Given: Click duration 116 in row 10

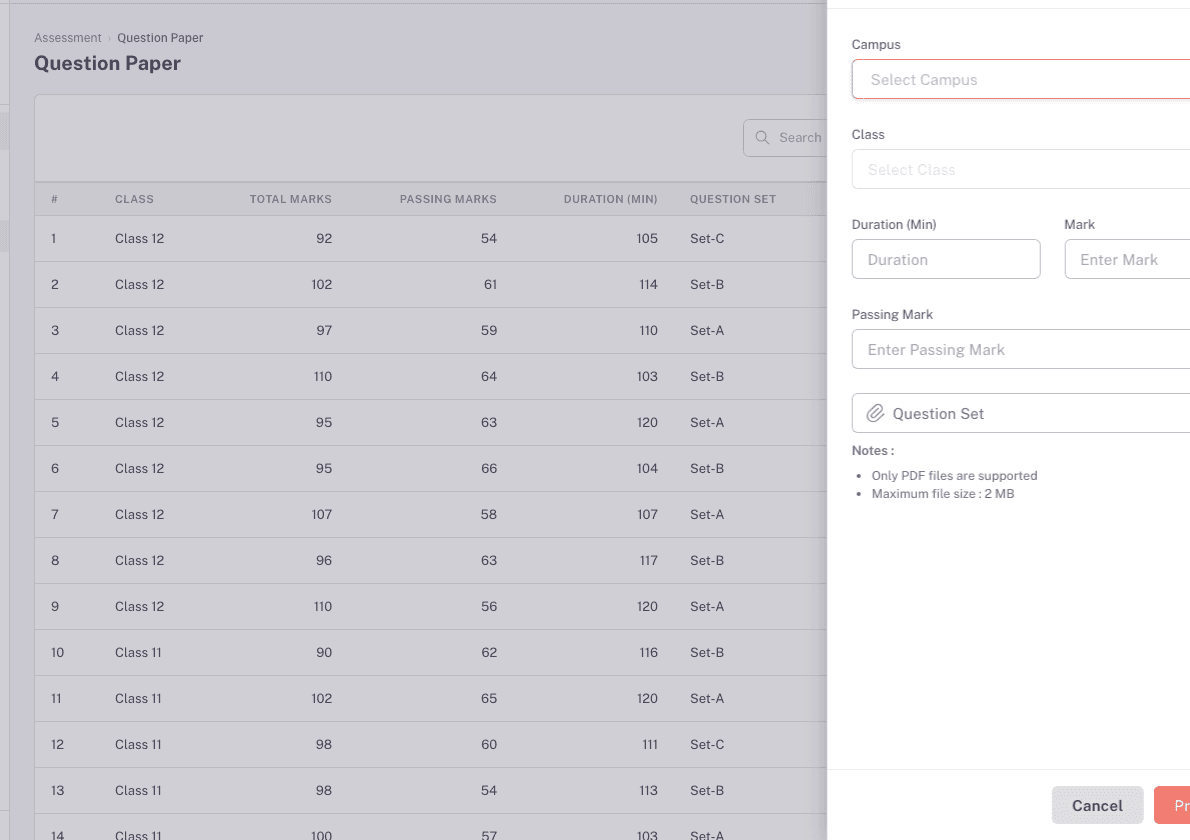Looking at the screenshot, I should pyautogui.click(x=649, y=653).
